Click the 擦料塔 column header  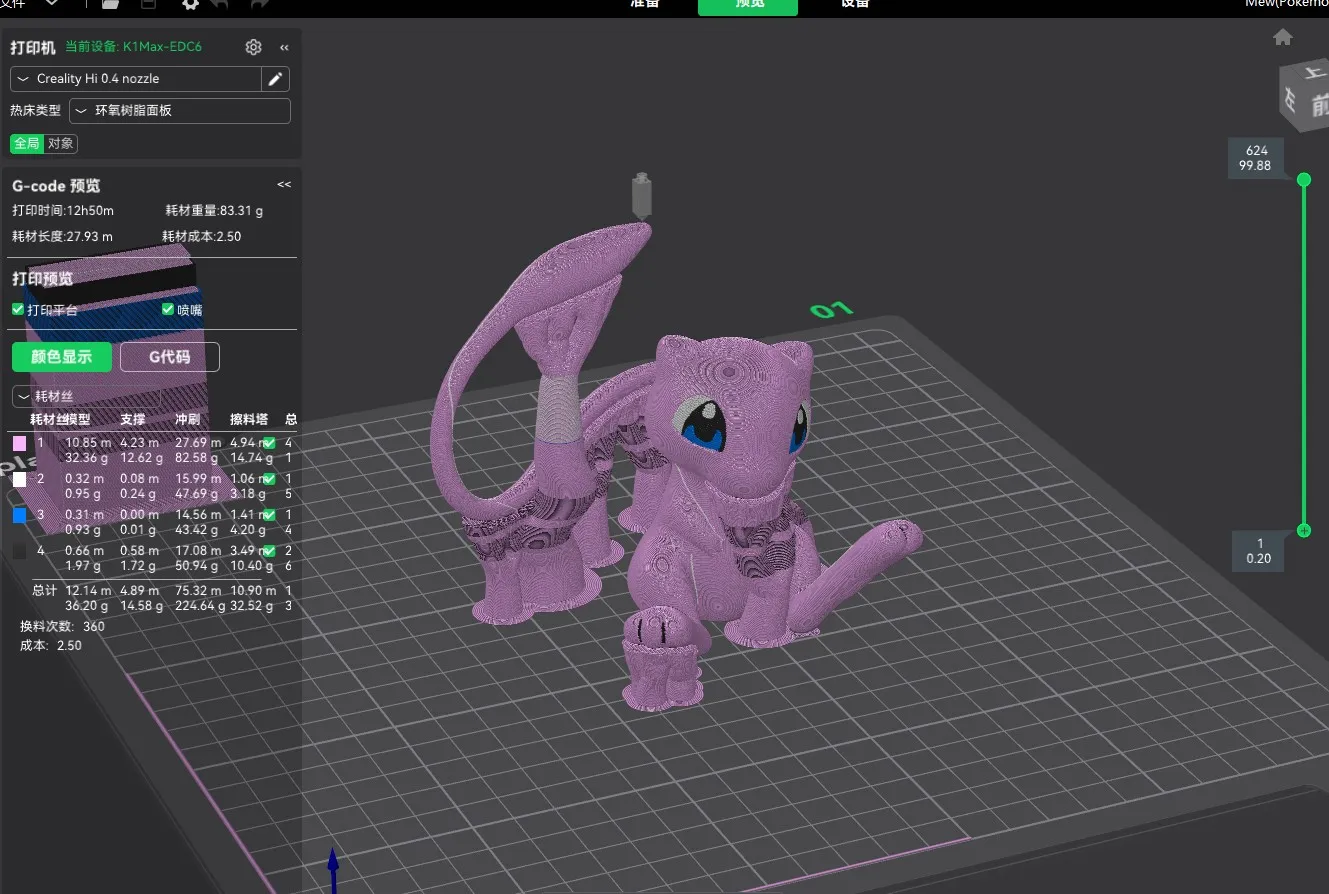[x=249, y=420]
